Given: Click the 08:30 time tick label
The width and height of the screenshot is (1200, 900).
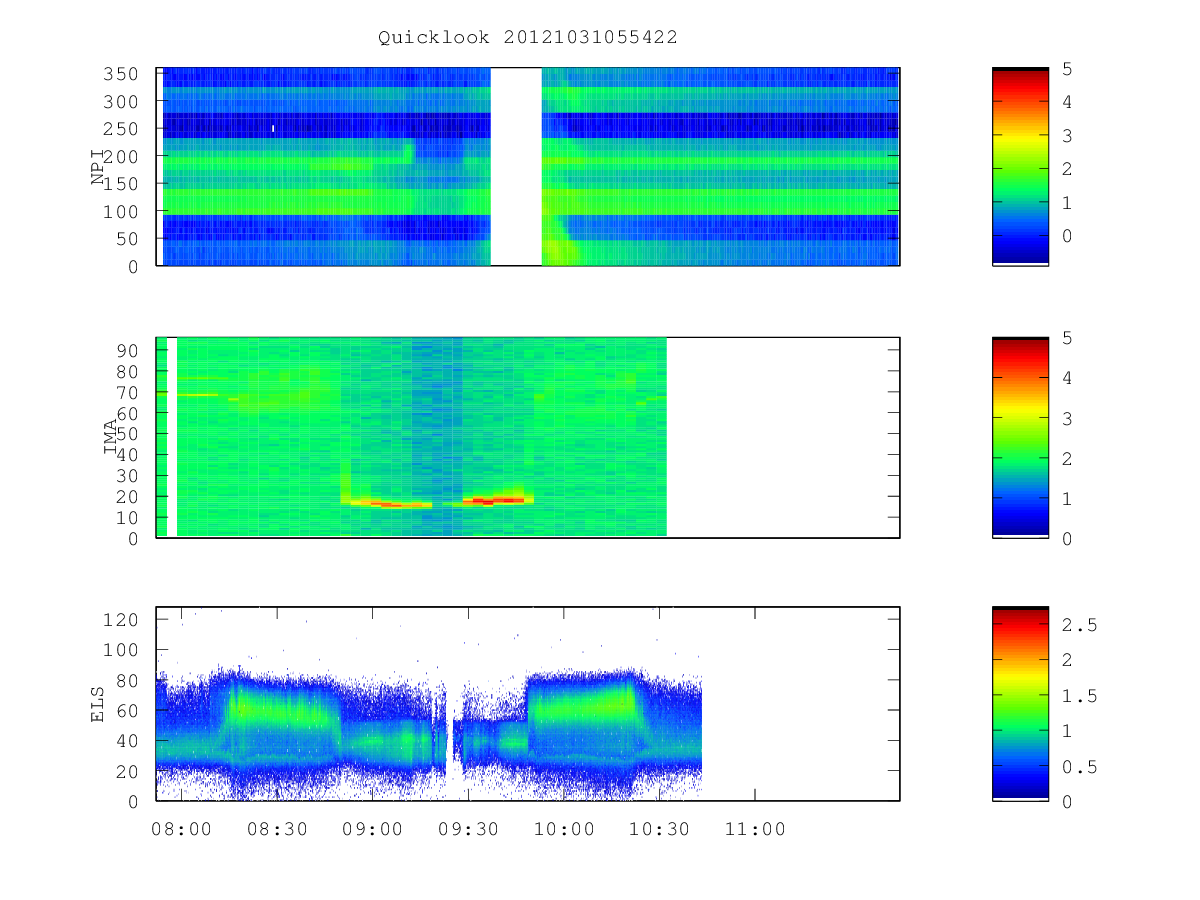Looking at the screenshot, I should pyautogui.click(x=276, y=829).
